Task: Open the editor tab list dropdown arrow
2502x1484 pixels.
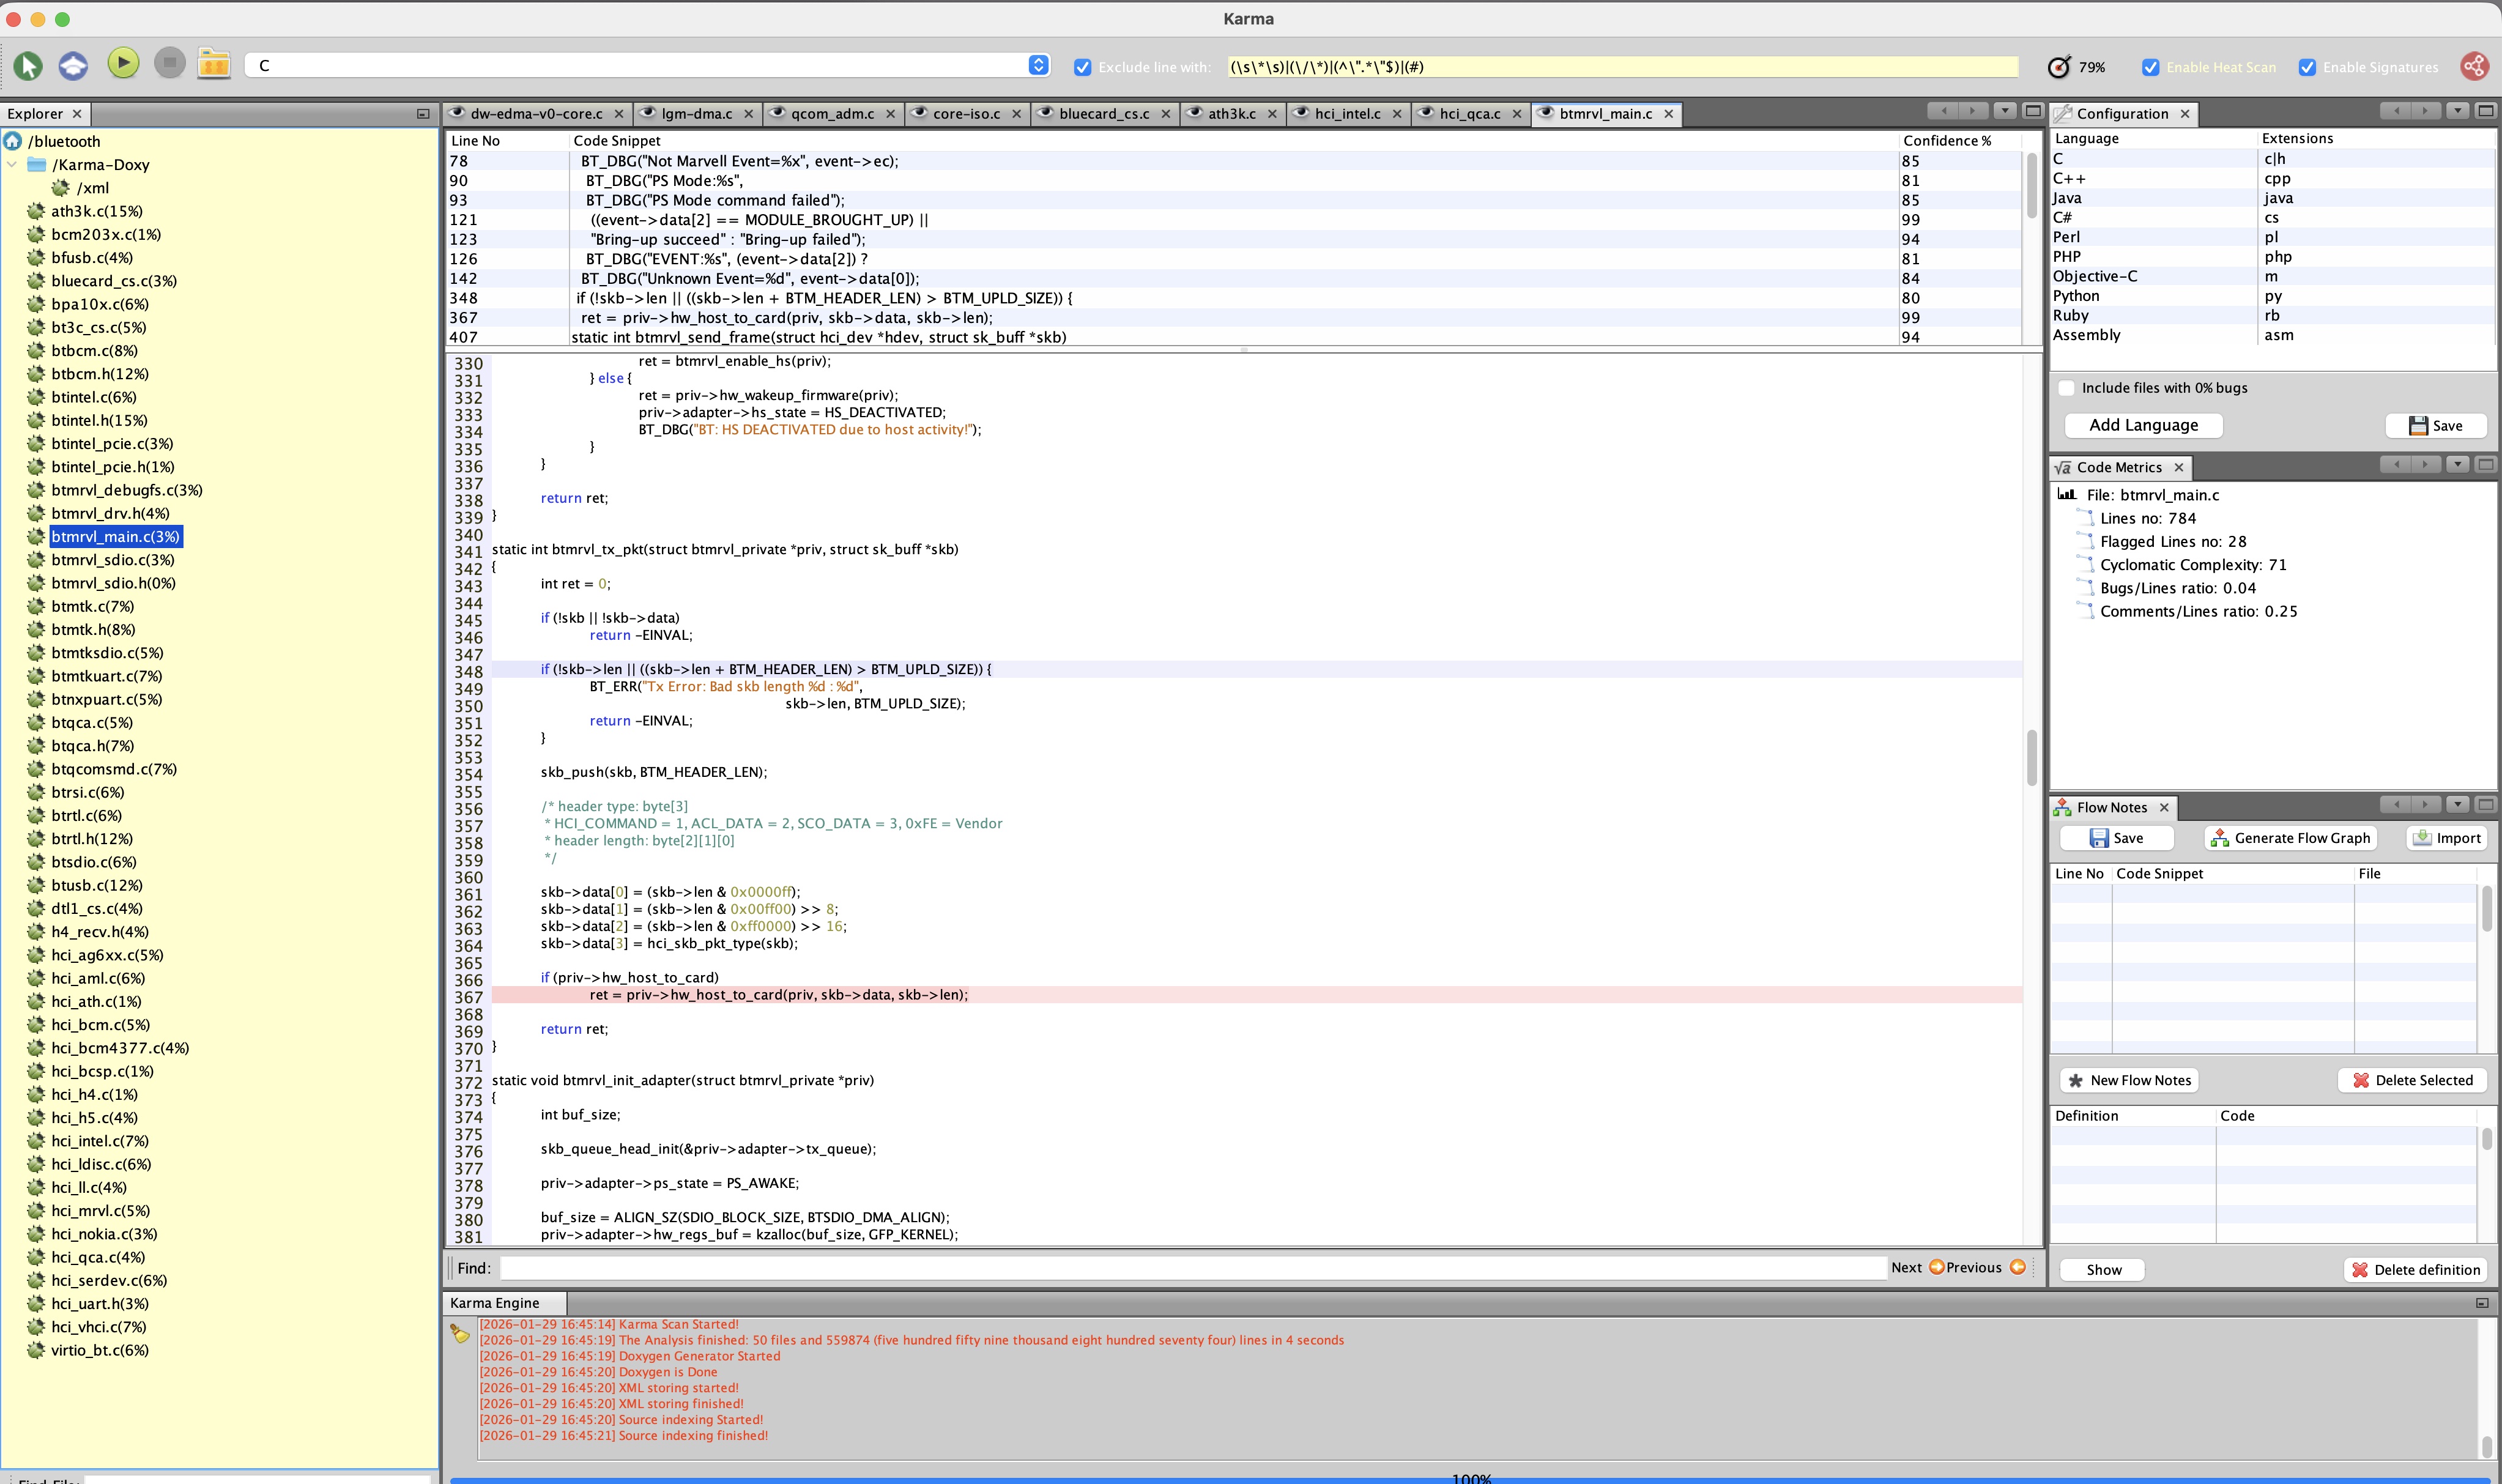Action: point(2004,111)
